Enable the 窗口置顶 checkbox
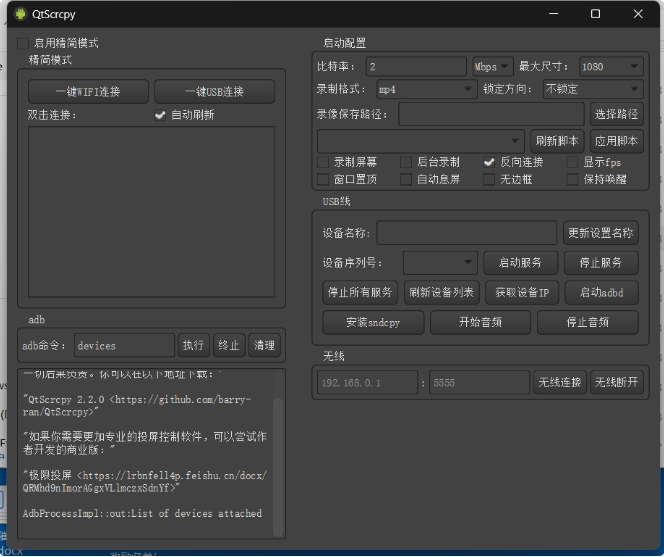The height and width of the screenshot is (557, 664). point(323,179)
